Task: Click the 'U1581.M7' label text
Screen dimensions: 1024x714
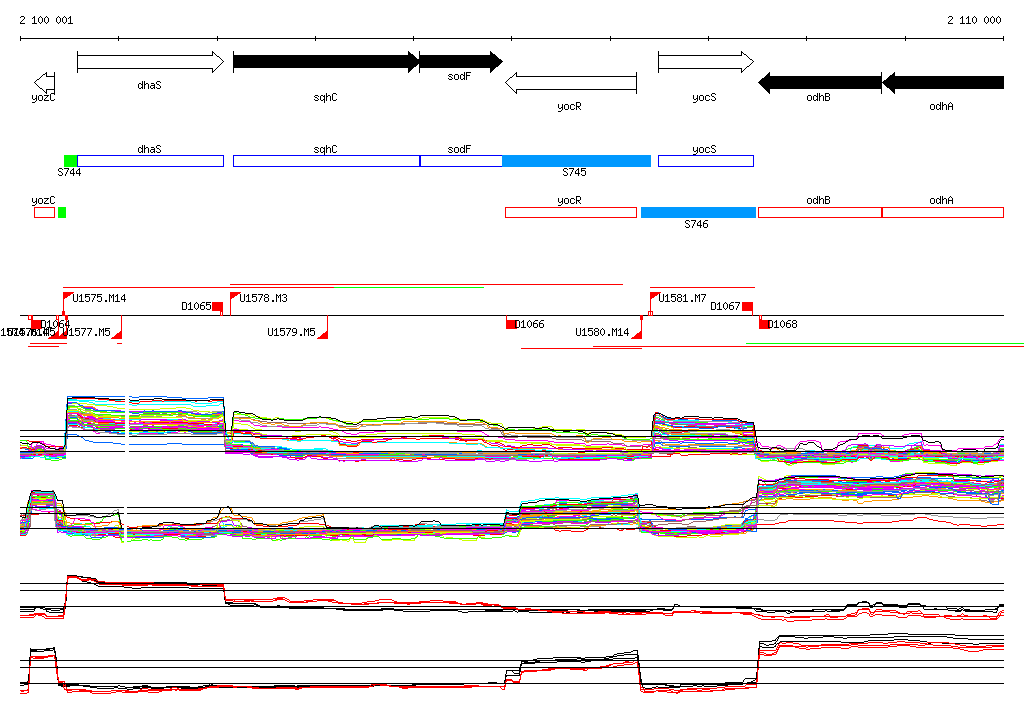Action: (682, 299)
